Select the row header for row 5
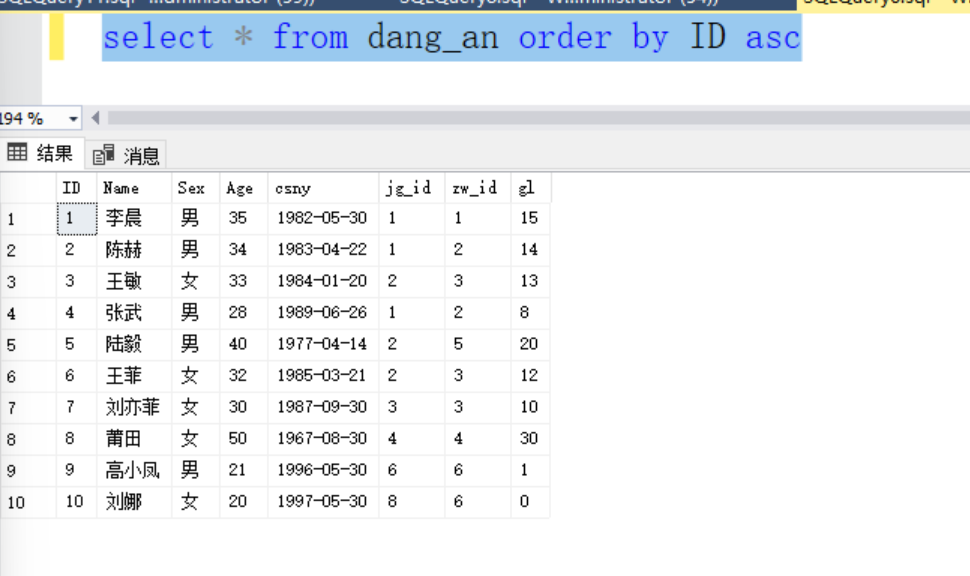 [x=28, y=345]
